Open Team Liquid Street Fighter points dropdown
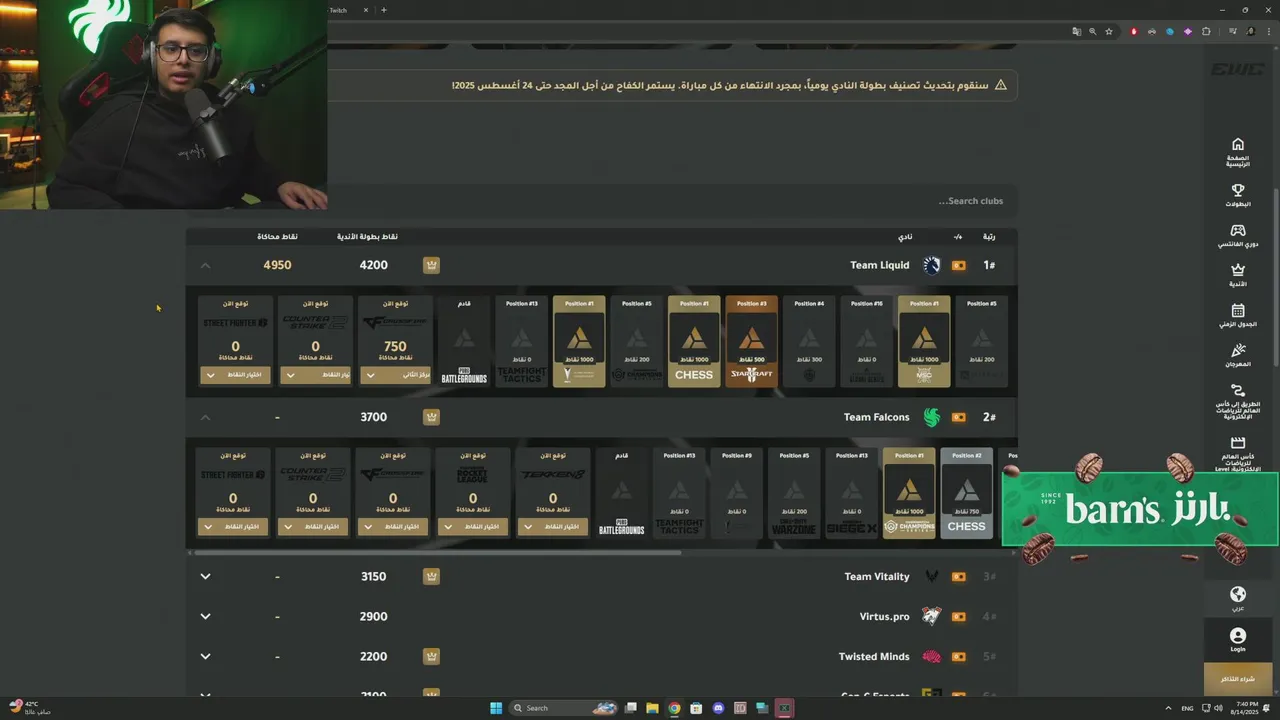 coord(235,375)
